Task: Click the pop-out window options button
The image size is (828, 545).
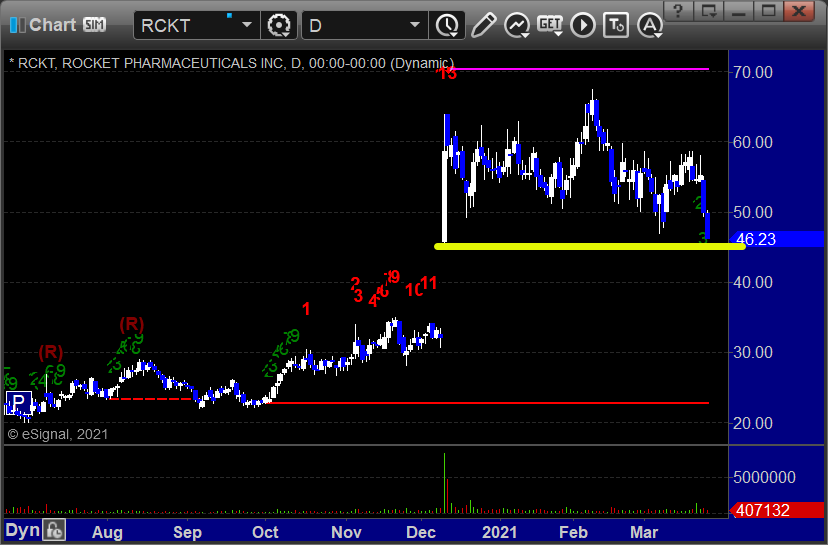Action: tap(708, 10)
